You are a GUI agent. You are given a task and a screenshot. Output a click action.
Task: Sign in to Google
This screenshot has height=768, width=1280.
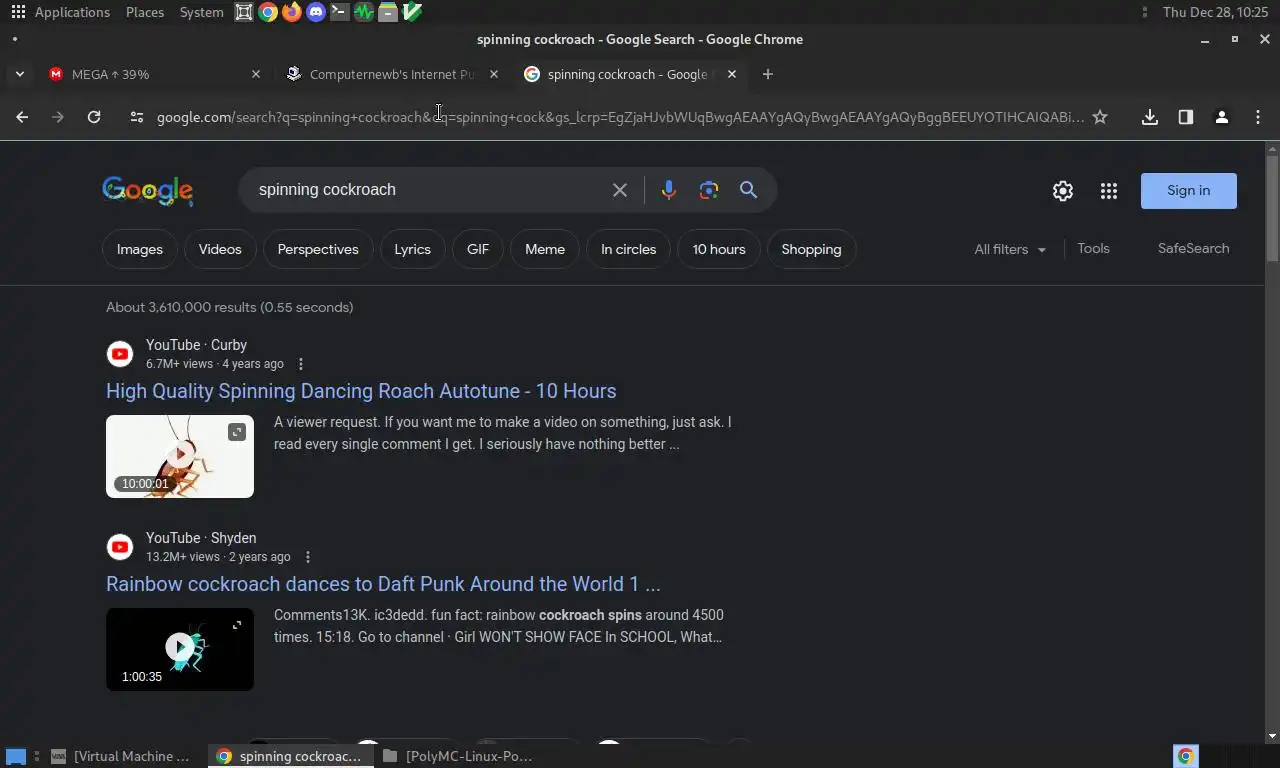pos(1188,190)
